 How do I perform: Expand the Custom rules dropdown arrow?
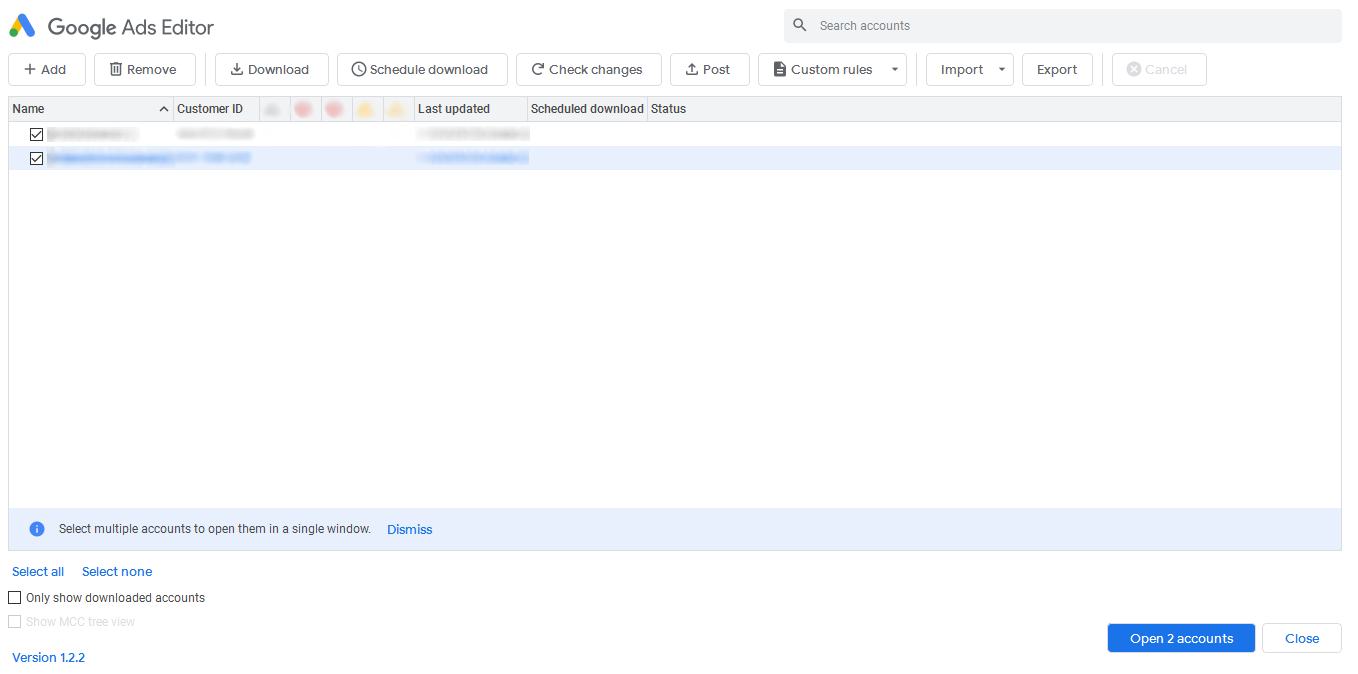895,70
